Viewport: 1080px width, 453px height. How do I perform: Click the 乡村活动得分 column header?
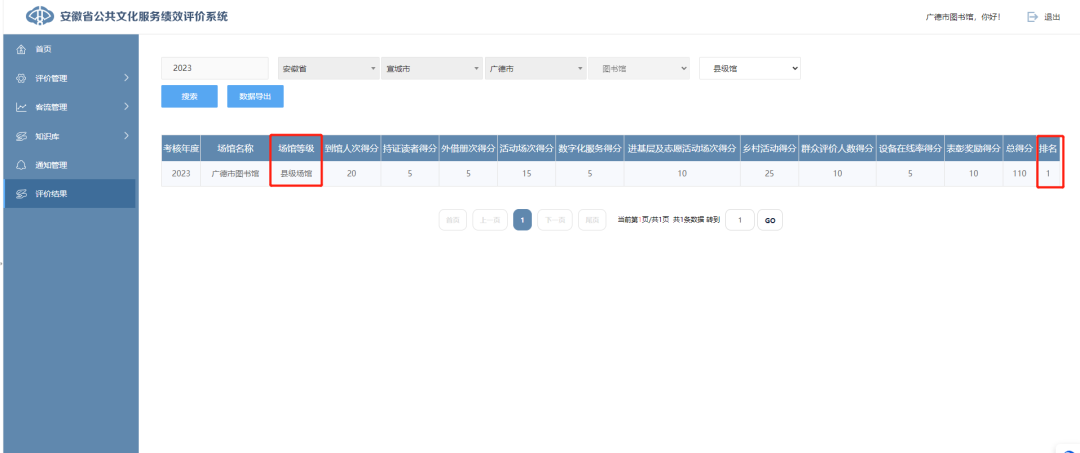(x=769, y=148)
